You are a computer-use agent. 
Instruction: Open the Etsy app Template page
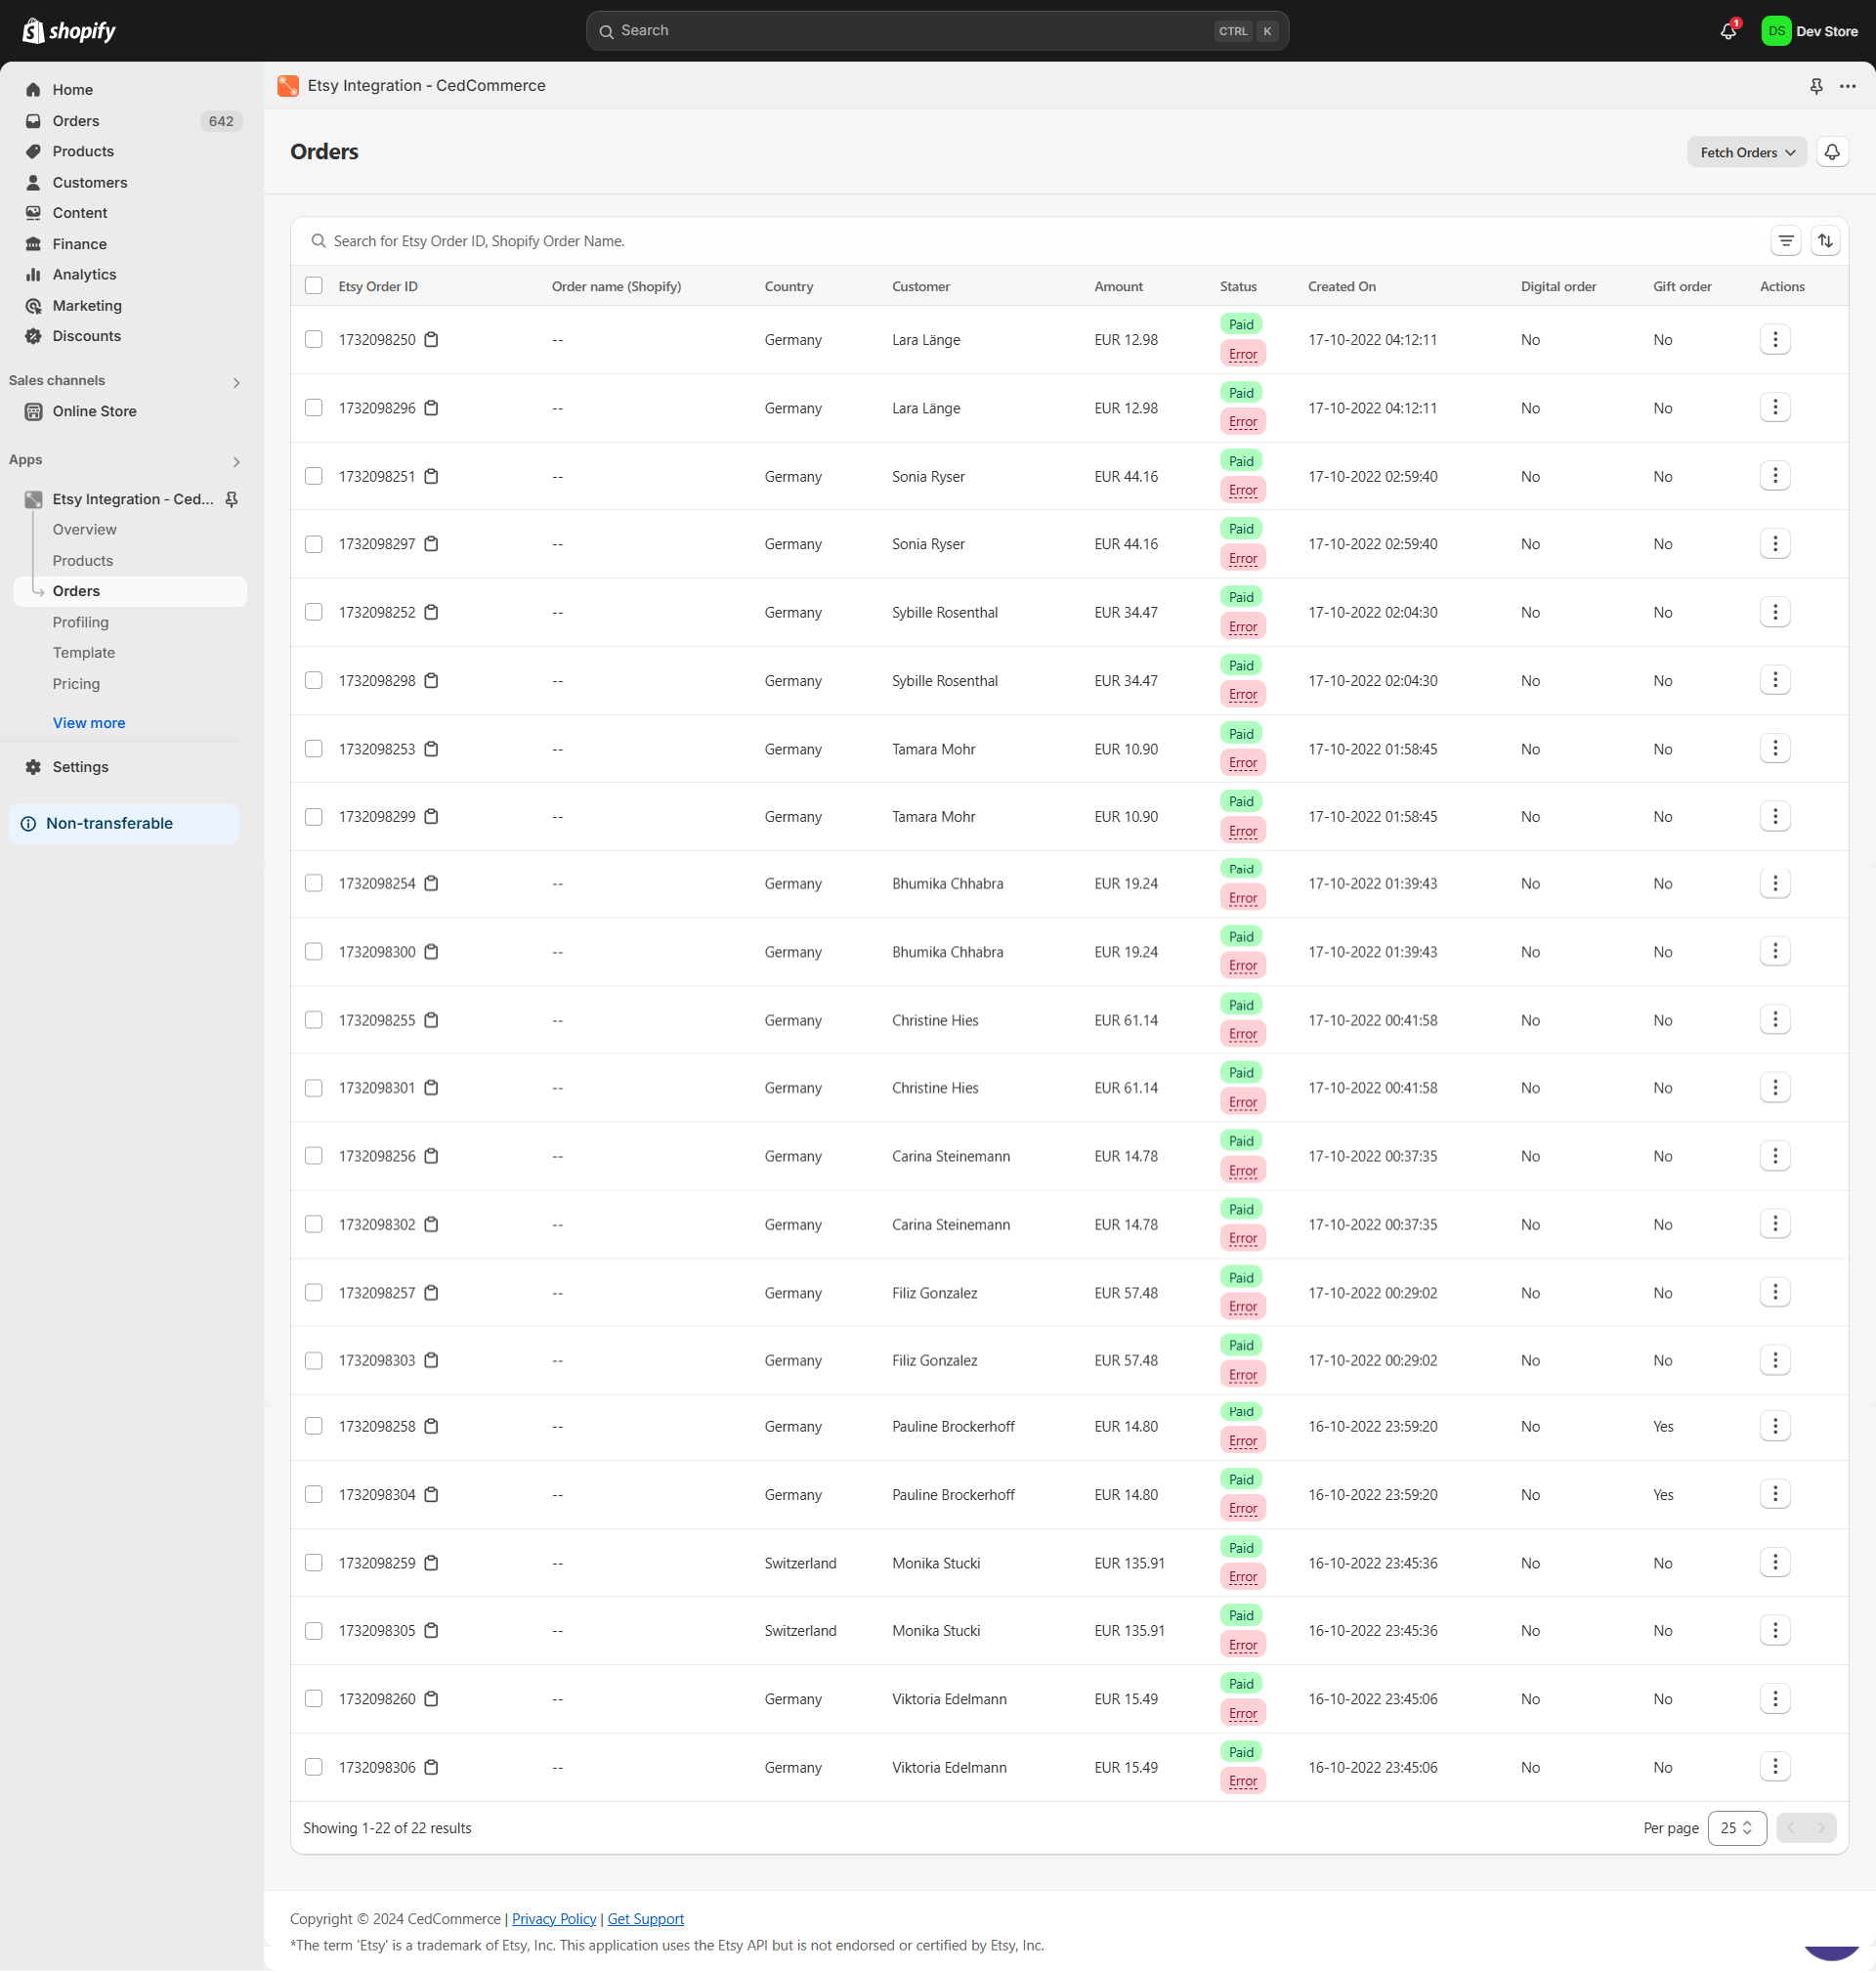84,653
